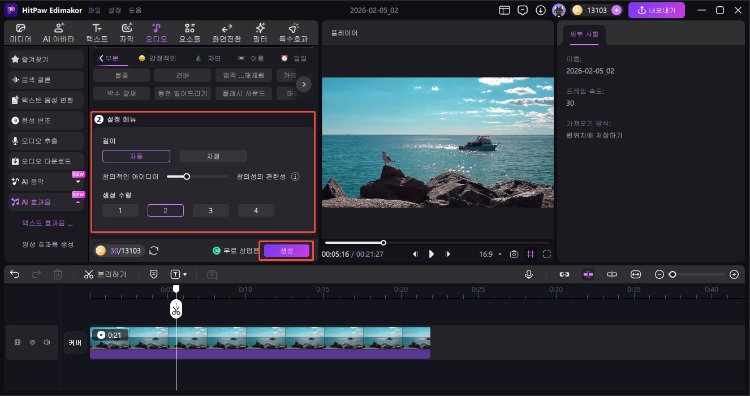Set generation quantity to 1

(x=120, y=210)
